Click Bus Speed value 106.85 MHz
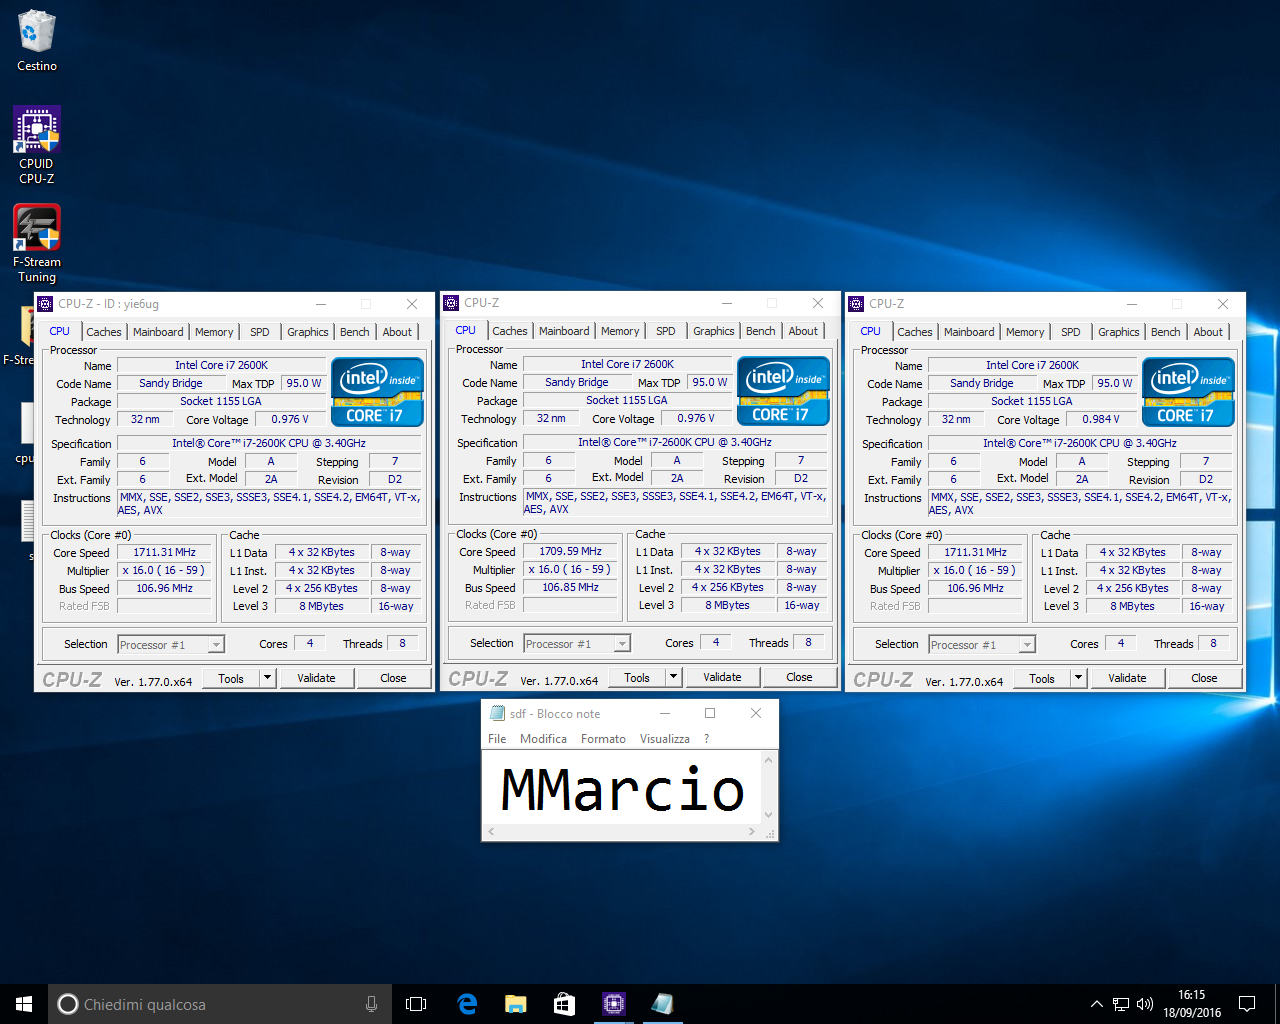 click(x=571, y=587)
